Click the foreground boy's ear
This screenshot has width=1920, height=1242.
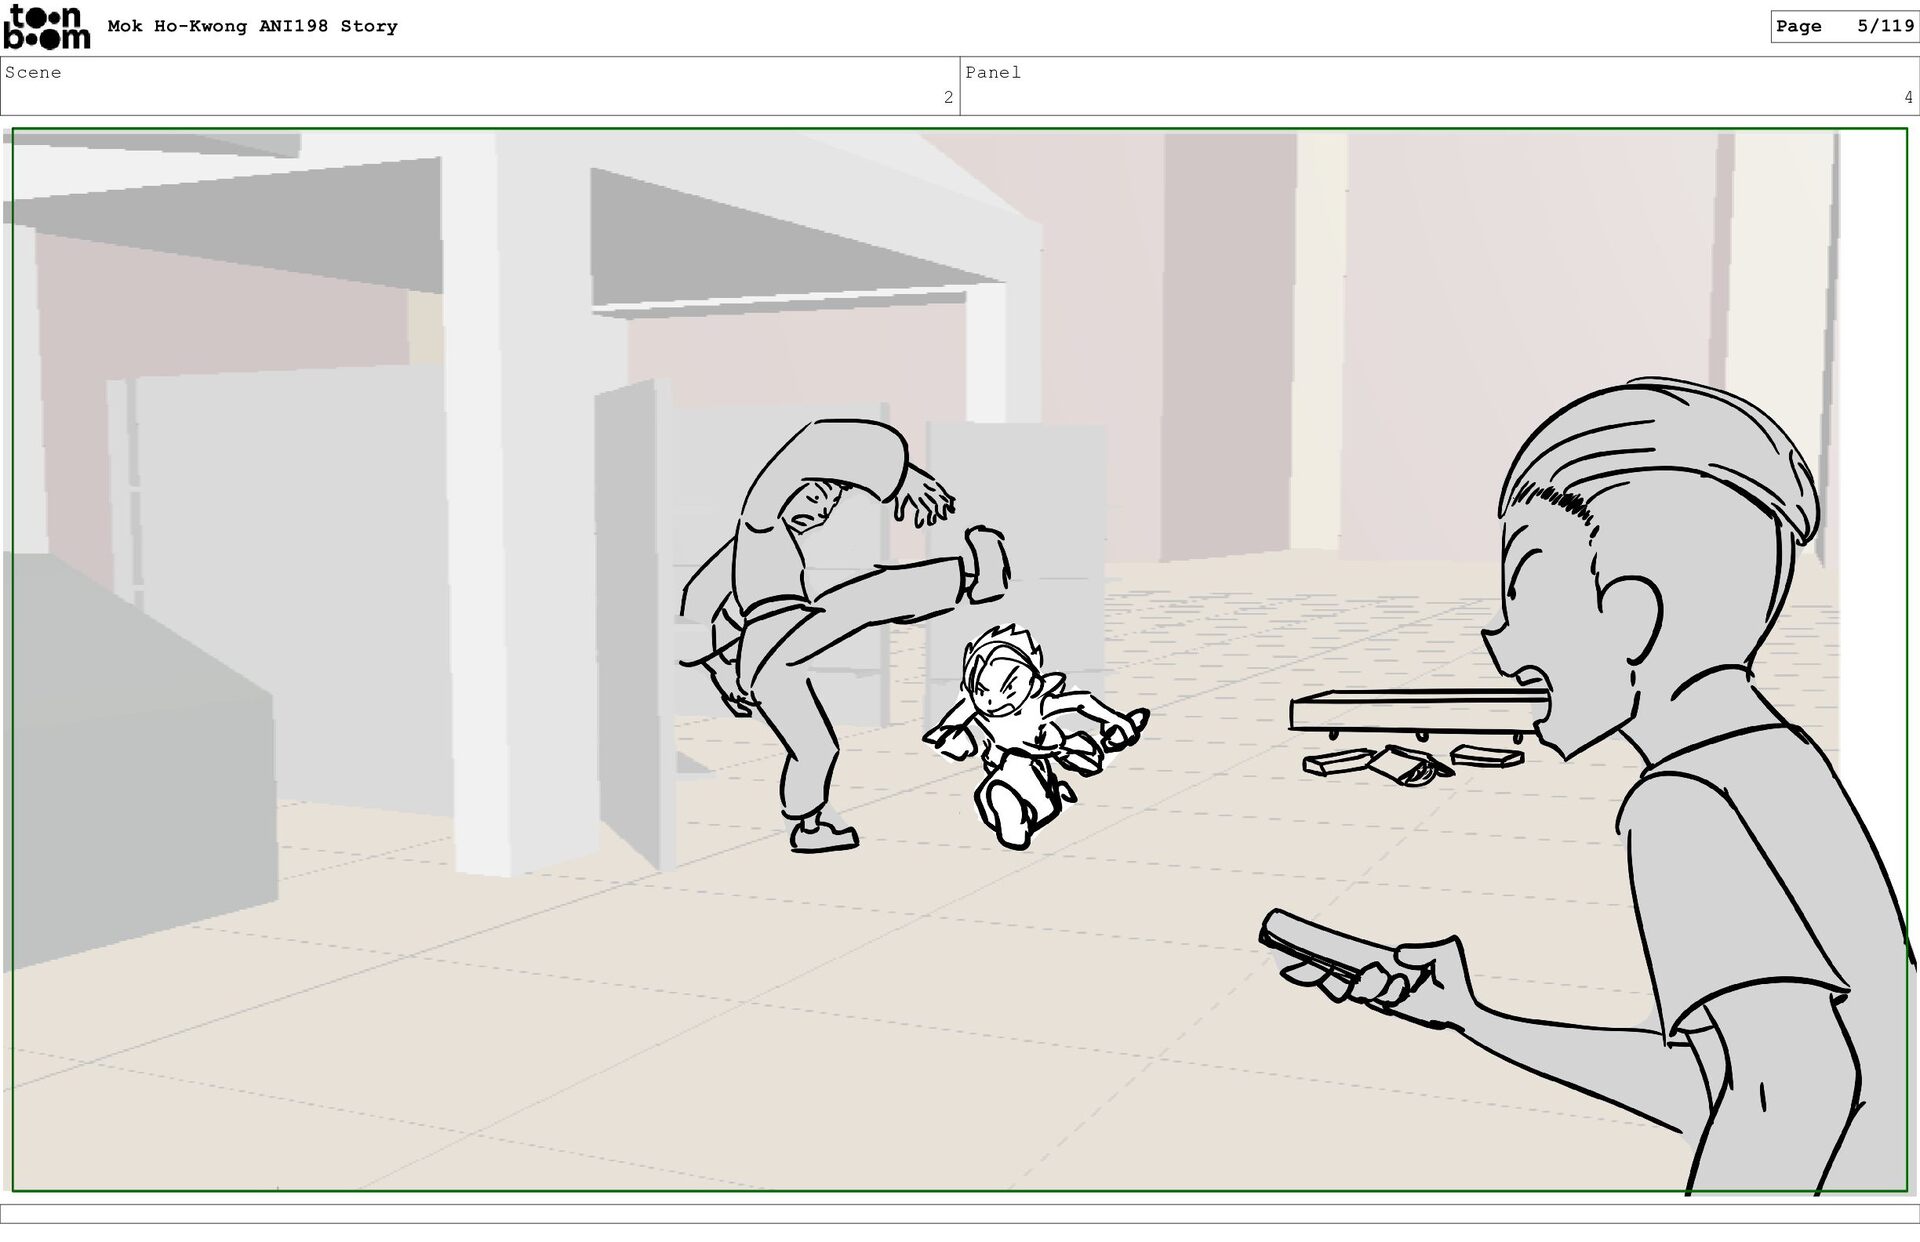pos(1632,620)
